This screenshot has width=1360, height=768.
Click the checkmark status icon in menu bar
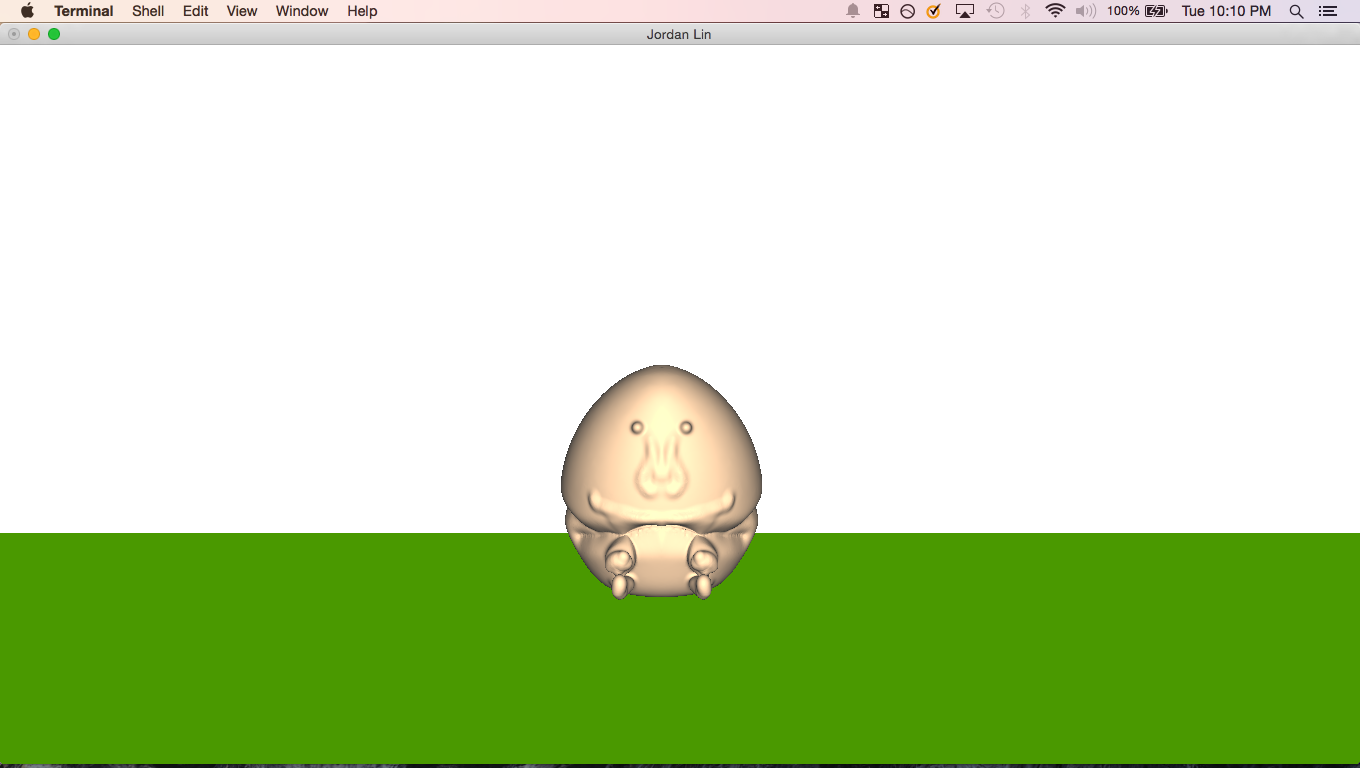coord(934,11)
